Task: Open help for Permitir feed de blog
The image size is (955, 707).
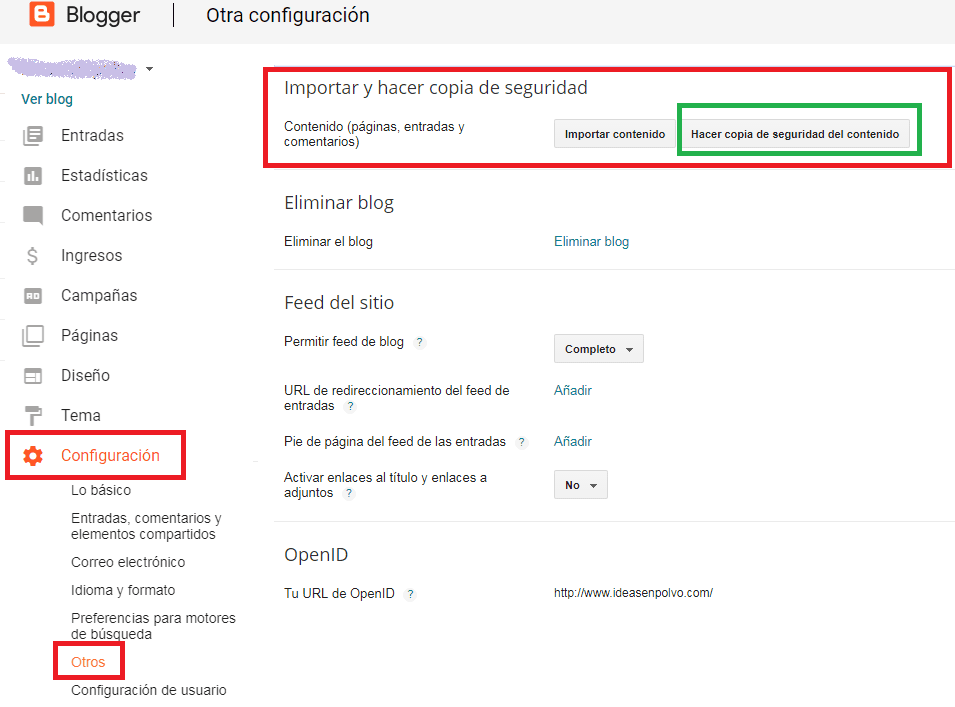Action: [x=419, y=342]
